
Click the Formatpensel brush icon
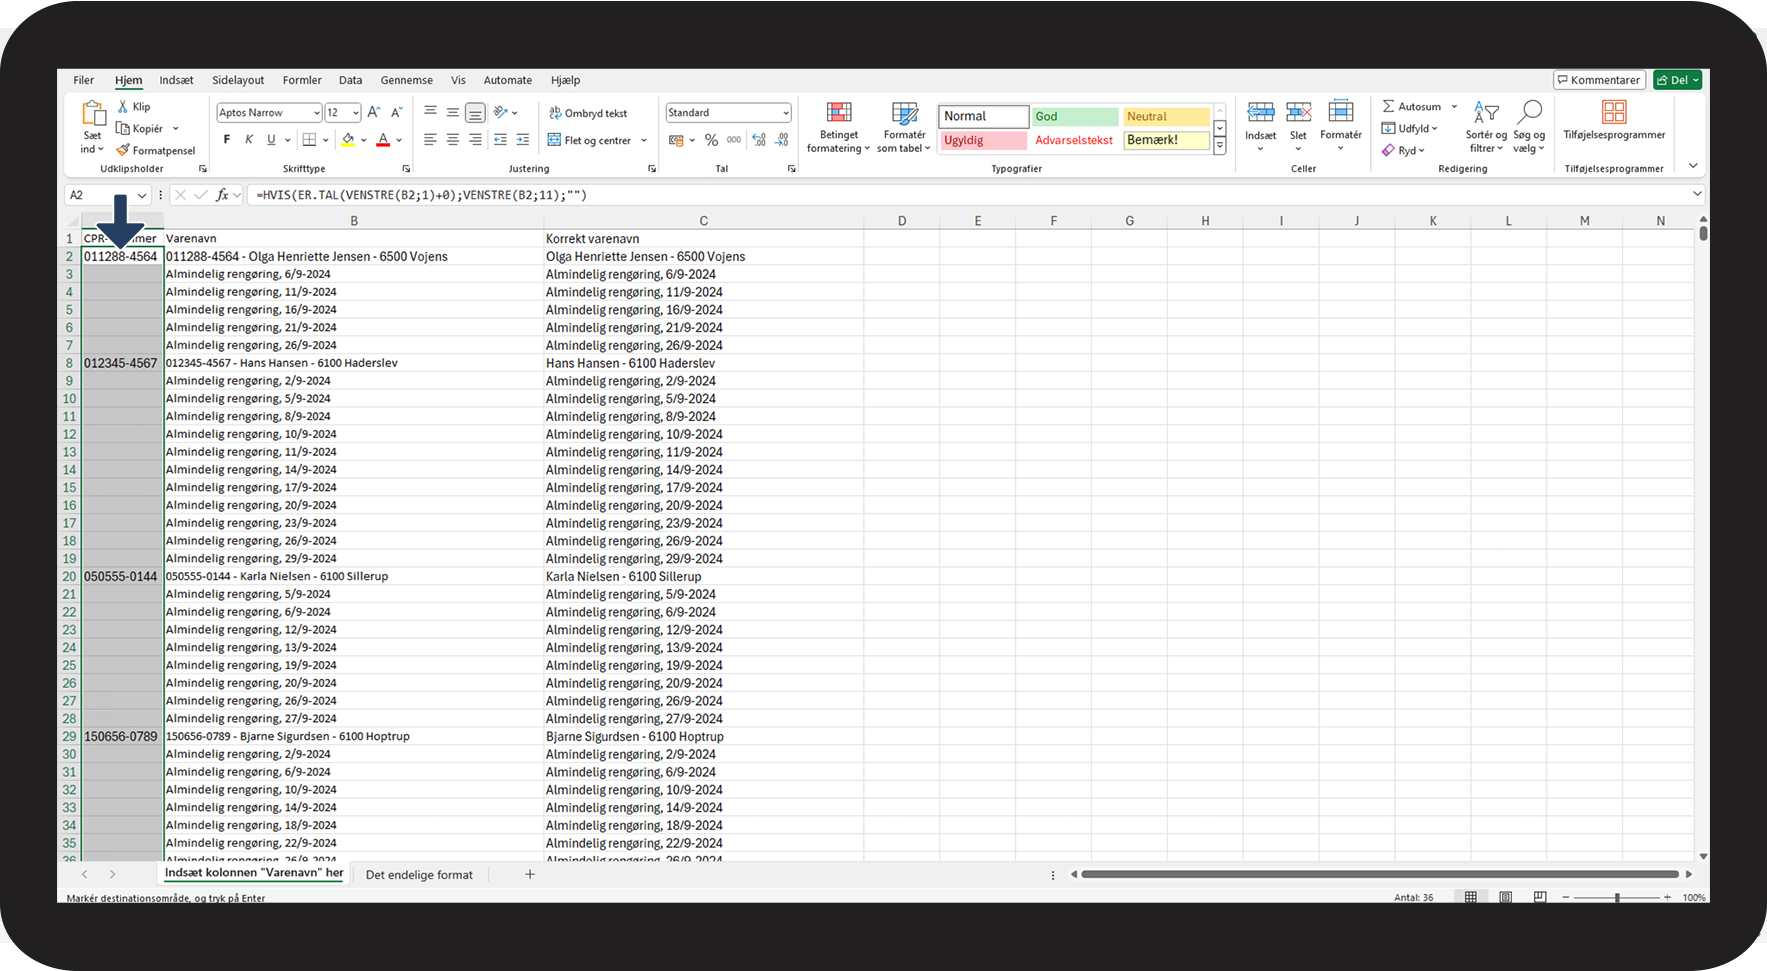click(x=123, y=150)
